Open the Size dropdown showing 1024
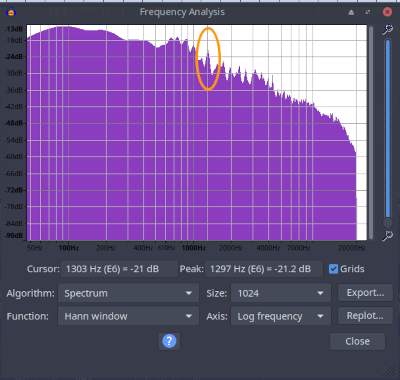This screenshot has width=400, height=380. [x=281, y=293]
